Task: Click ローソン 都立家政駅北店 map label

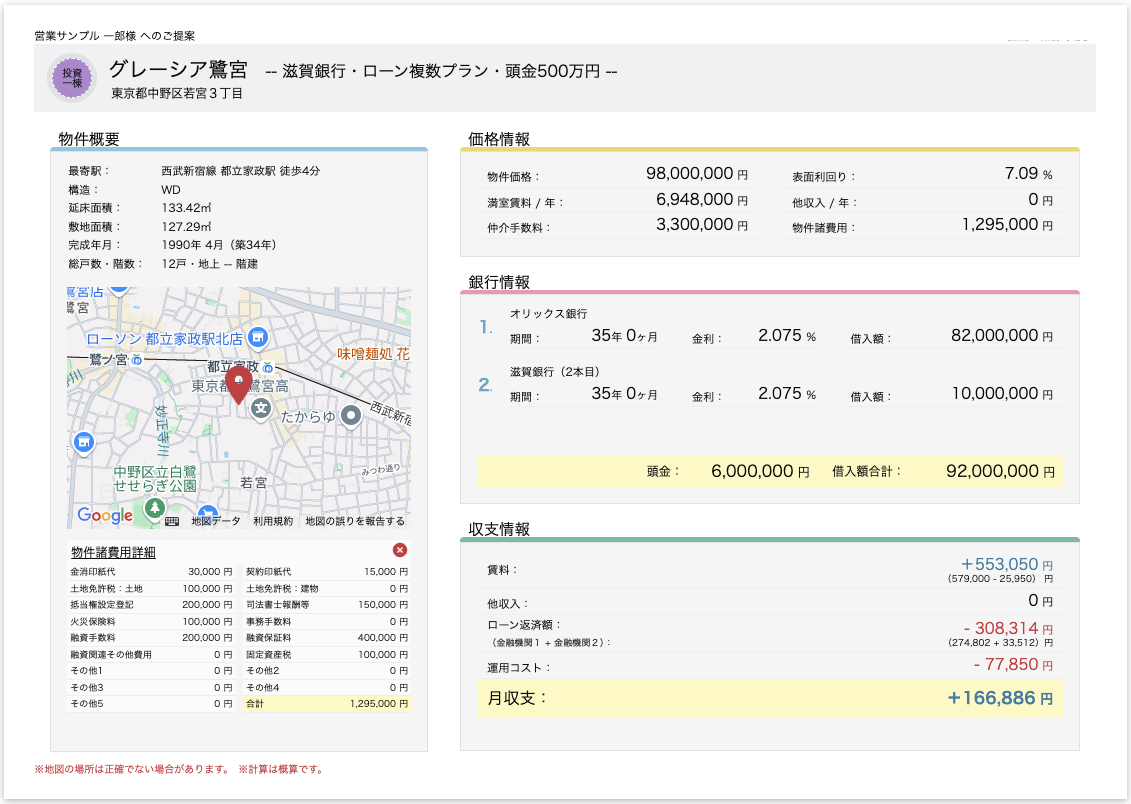Action: (164, 339)
